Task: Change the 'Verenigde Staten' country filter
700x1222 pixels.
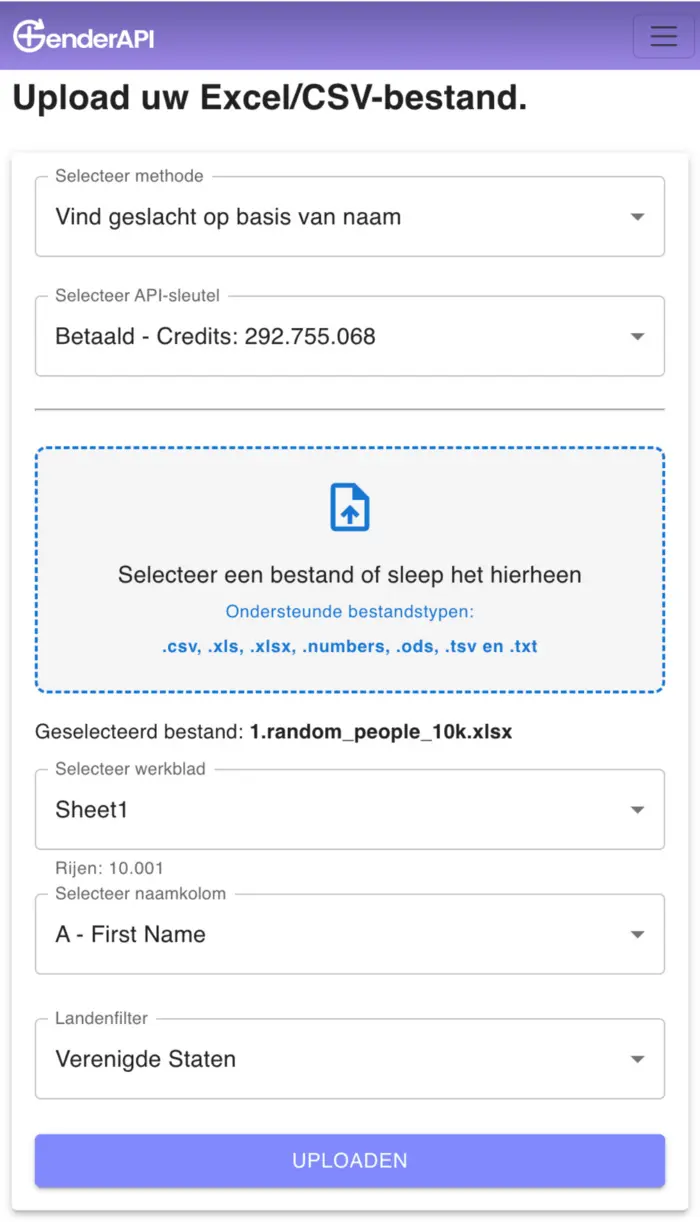Action: [x=330, y=1059]
